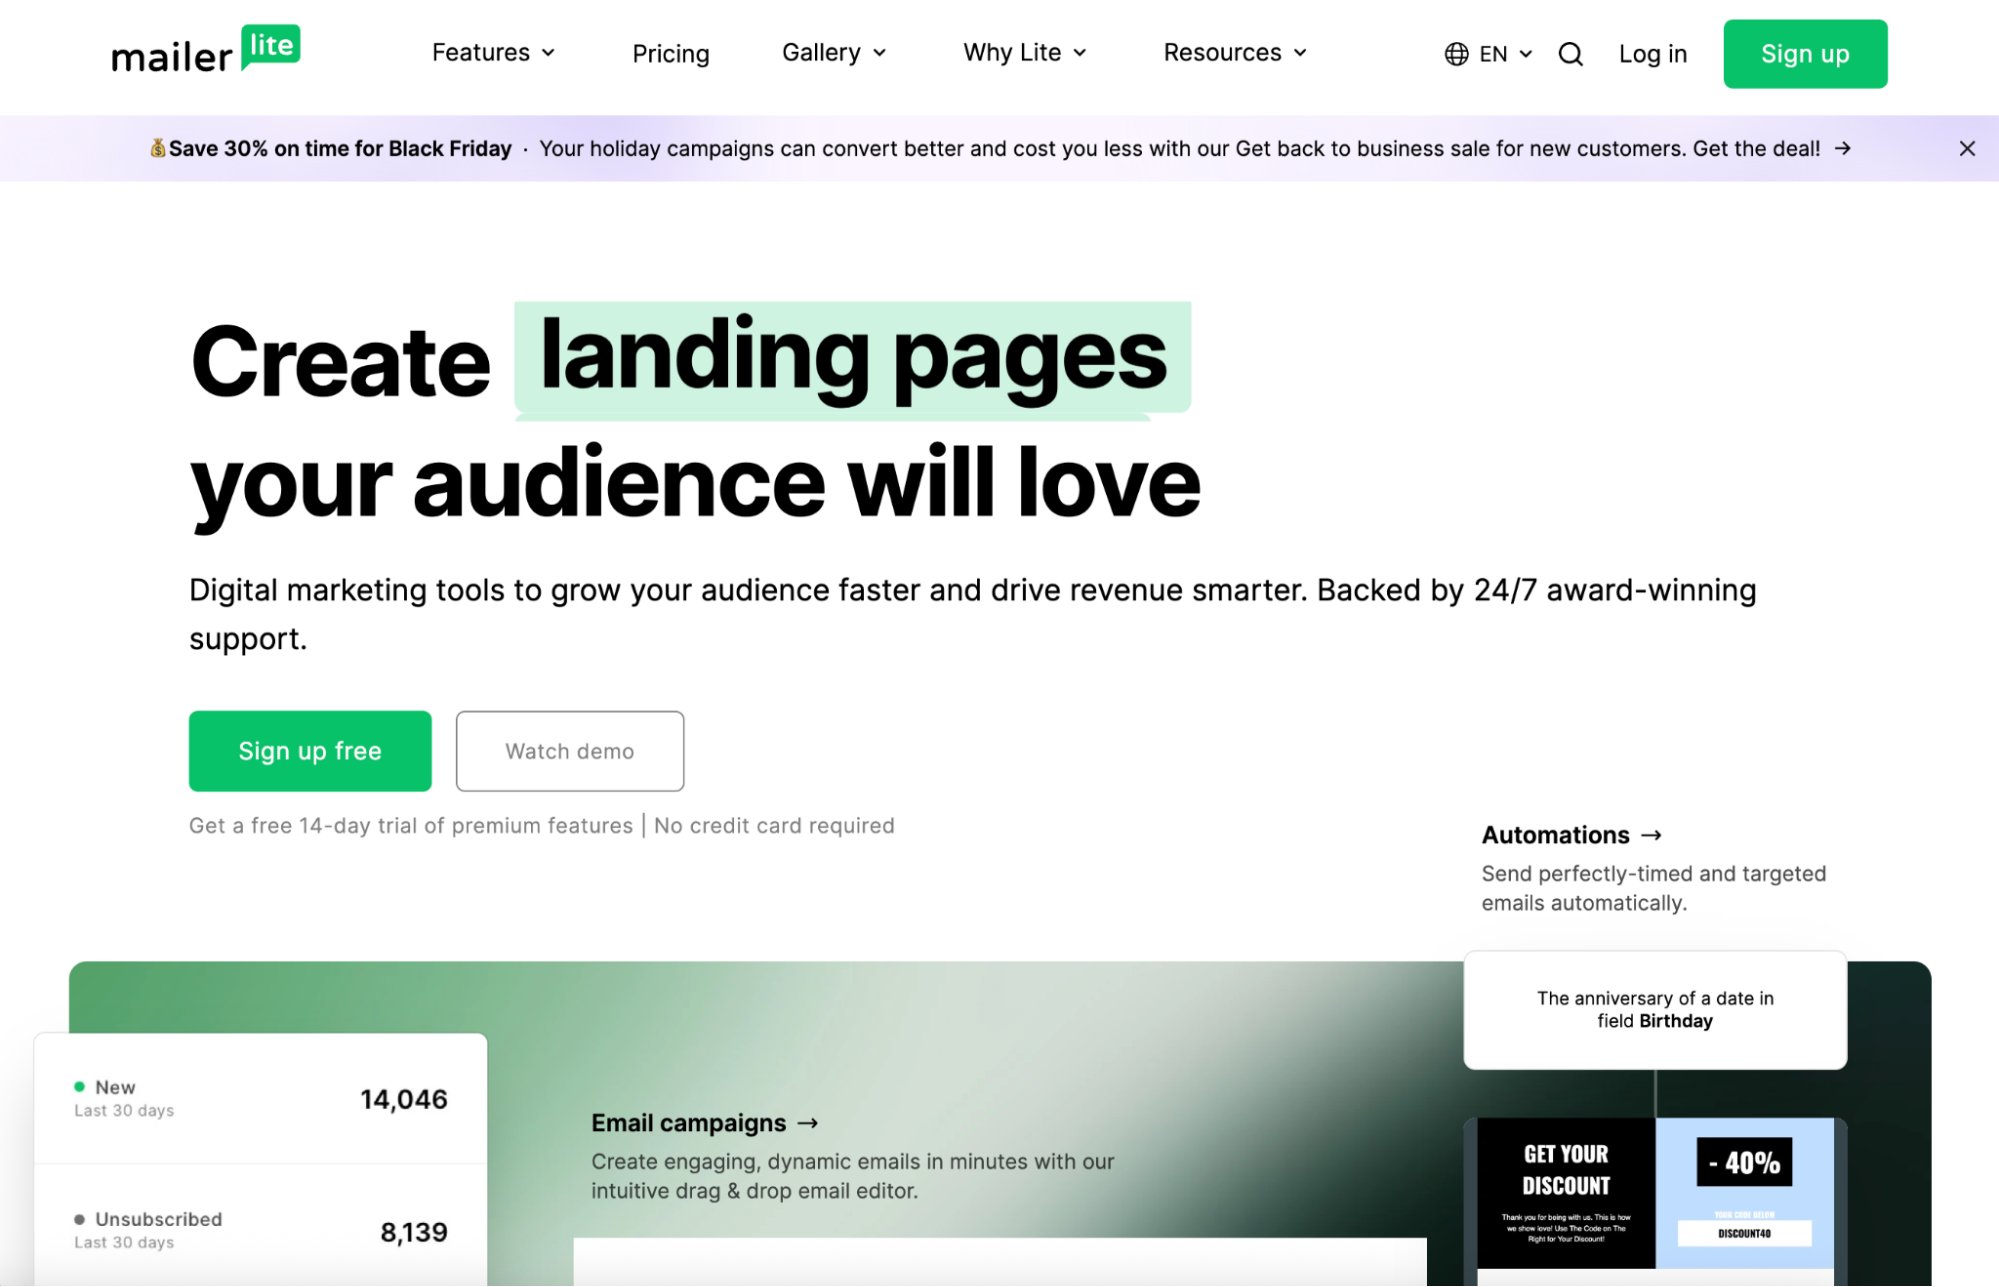Open the Resources dropdown
The image size is (1999, 1287).
point(1234,53)
